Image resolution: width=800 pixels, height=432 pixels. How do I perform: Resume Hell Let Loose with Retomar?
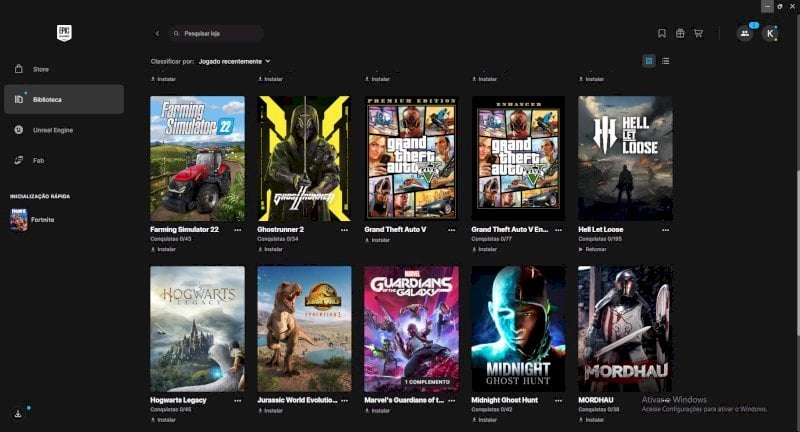[592, 249]
